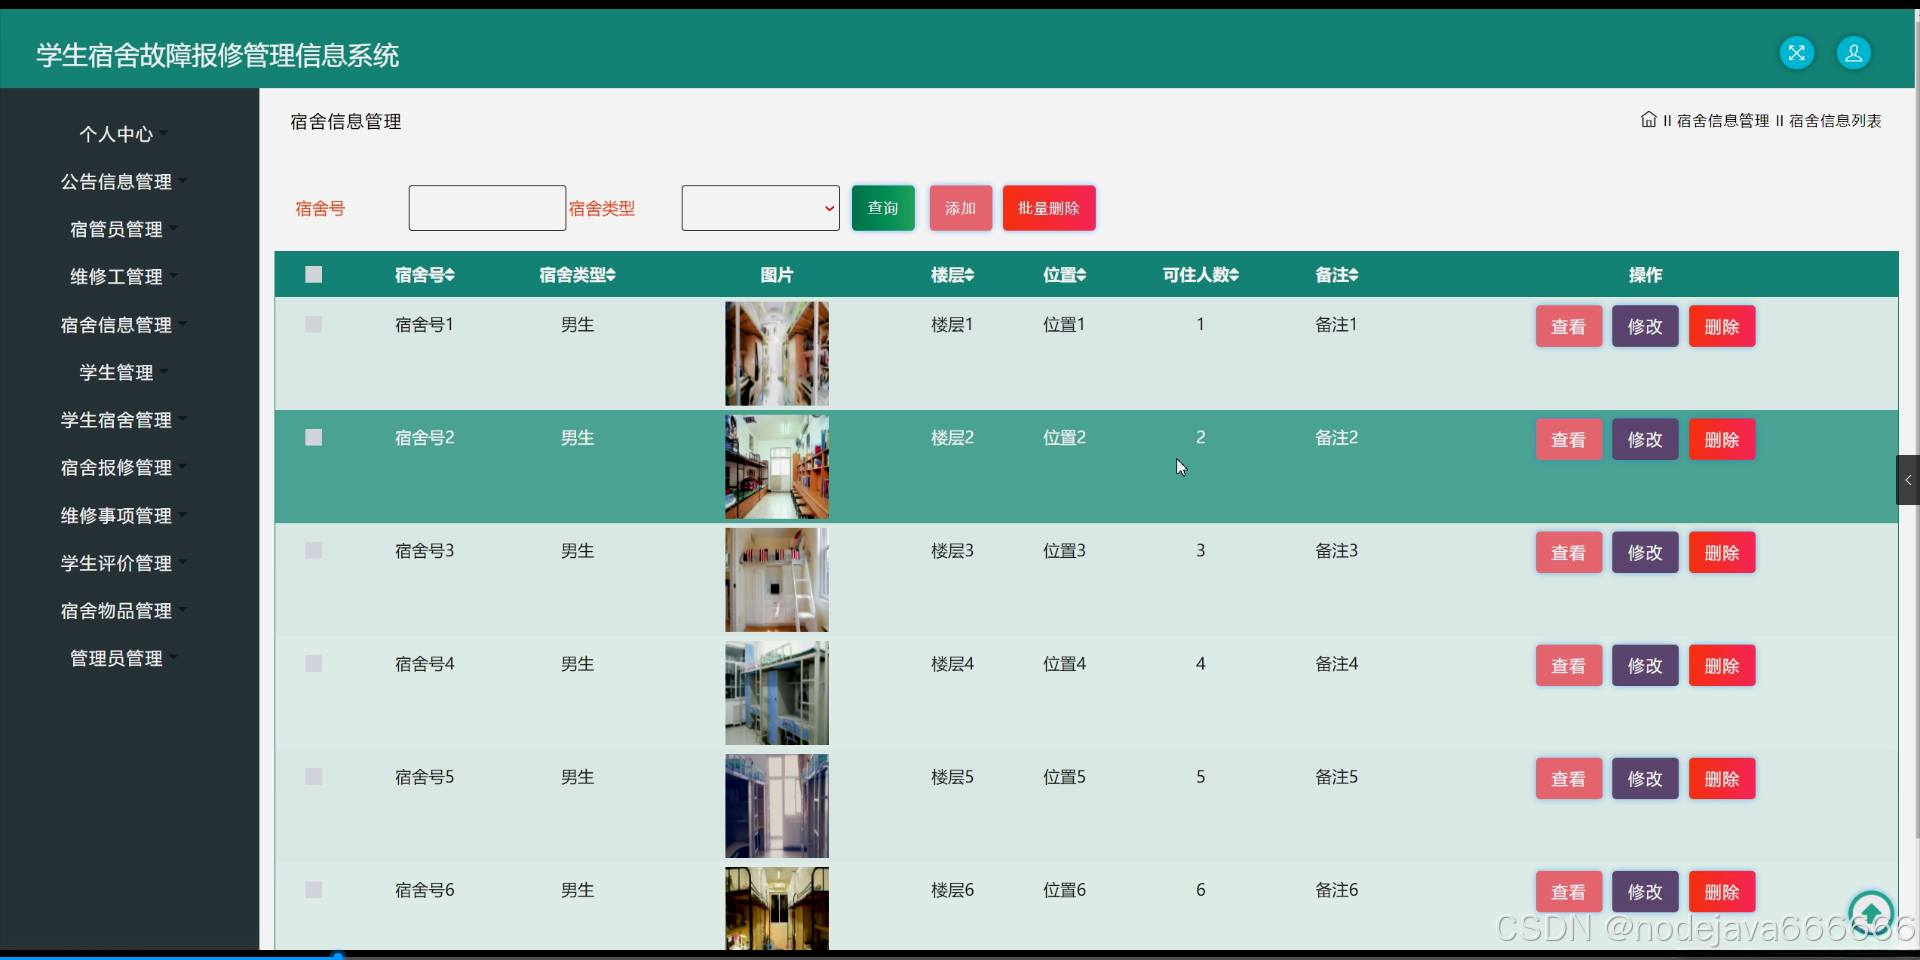
Task: Edit 宿舍号3 with 修改 button
Action: pos(1645,552)
